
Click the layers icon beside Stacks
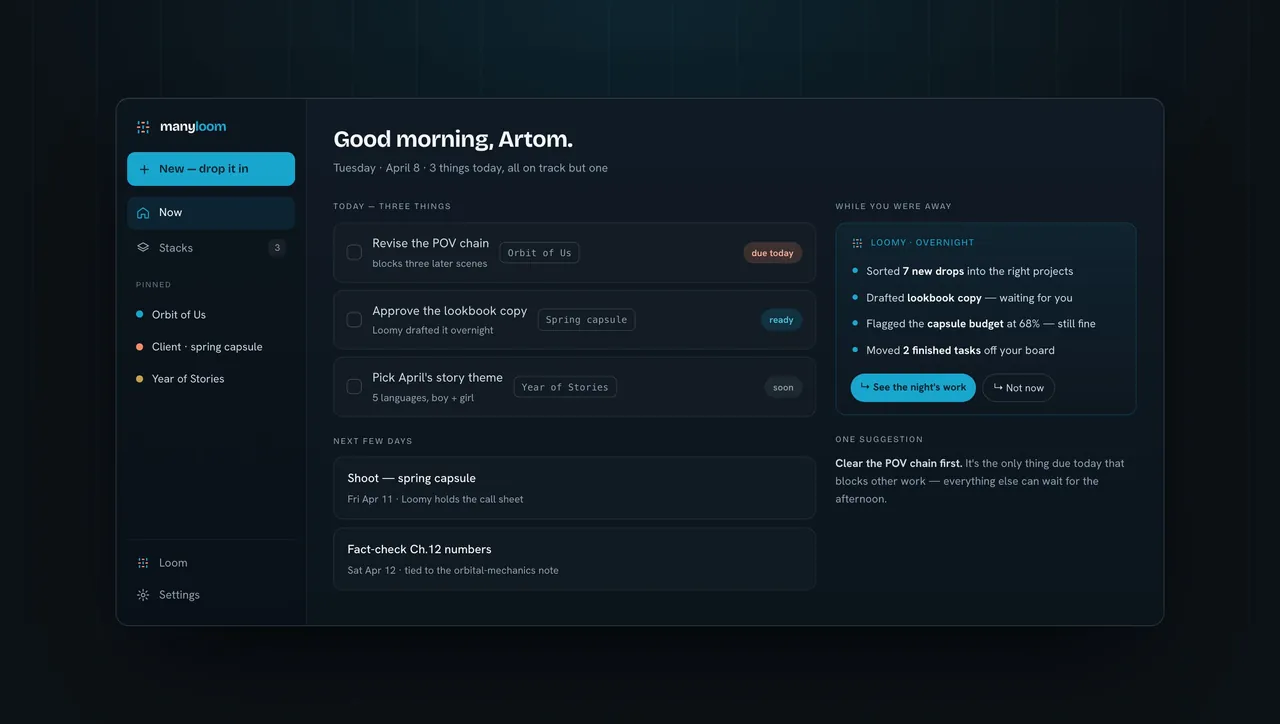point(143,248)
